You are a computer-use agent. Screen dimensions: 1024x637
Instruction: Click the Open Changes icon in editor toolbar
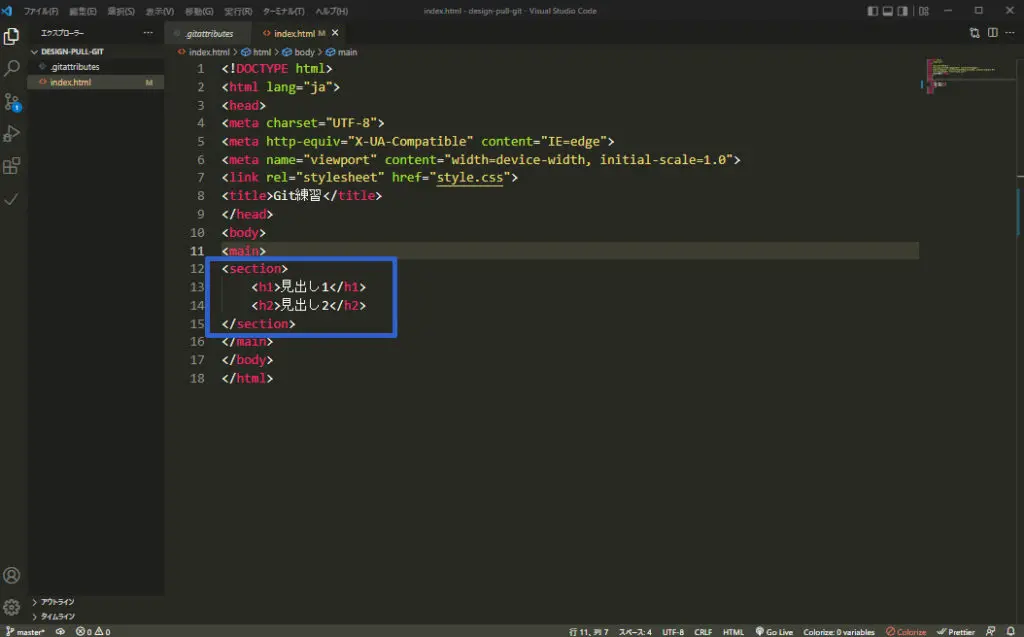pos(975,33)
